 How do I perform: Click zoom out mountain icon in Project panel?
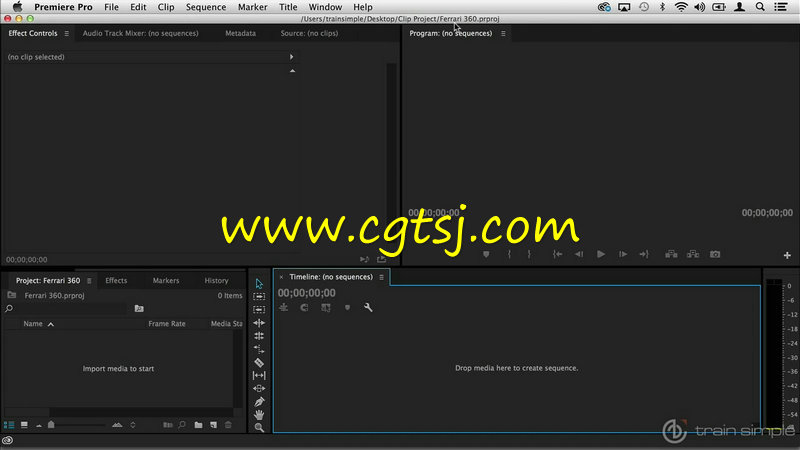click(x=39, y=425)
